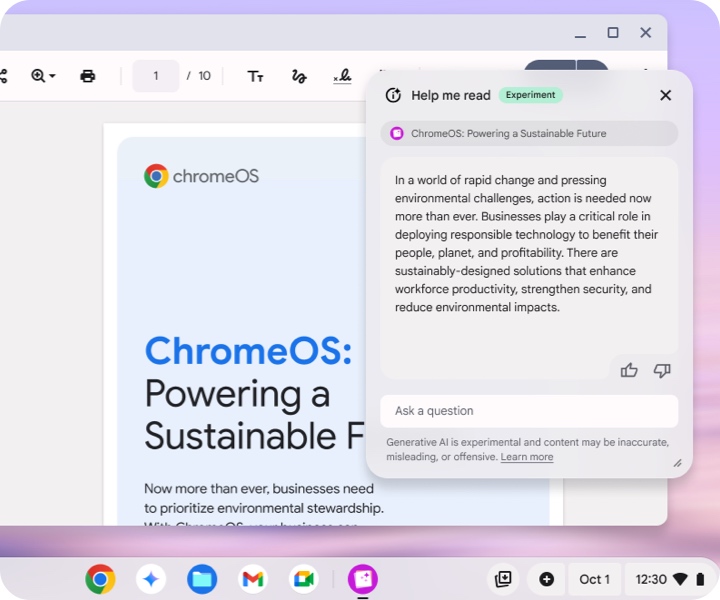Image resolution: width=720 pixels, height=600 pixels.
Task: Open Chrome from the shelf
Action: (100, 579)
